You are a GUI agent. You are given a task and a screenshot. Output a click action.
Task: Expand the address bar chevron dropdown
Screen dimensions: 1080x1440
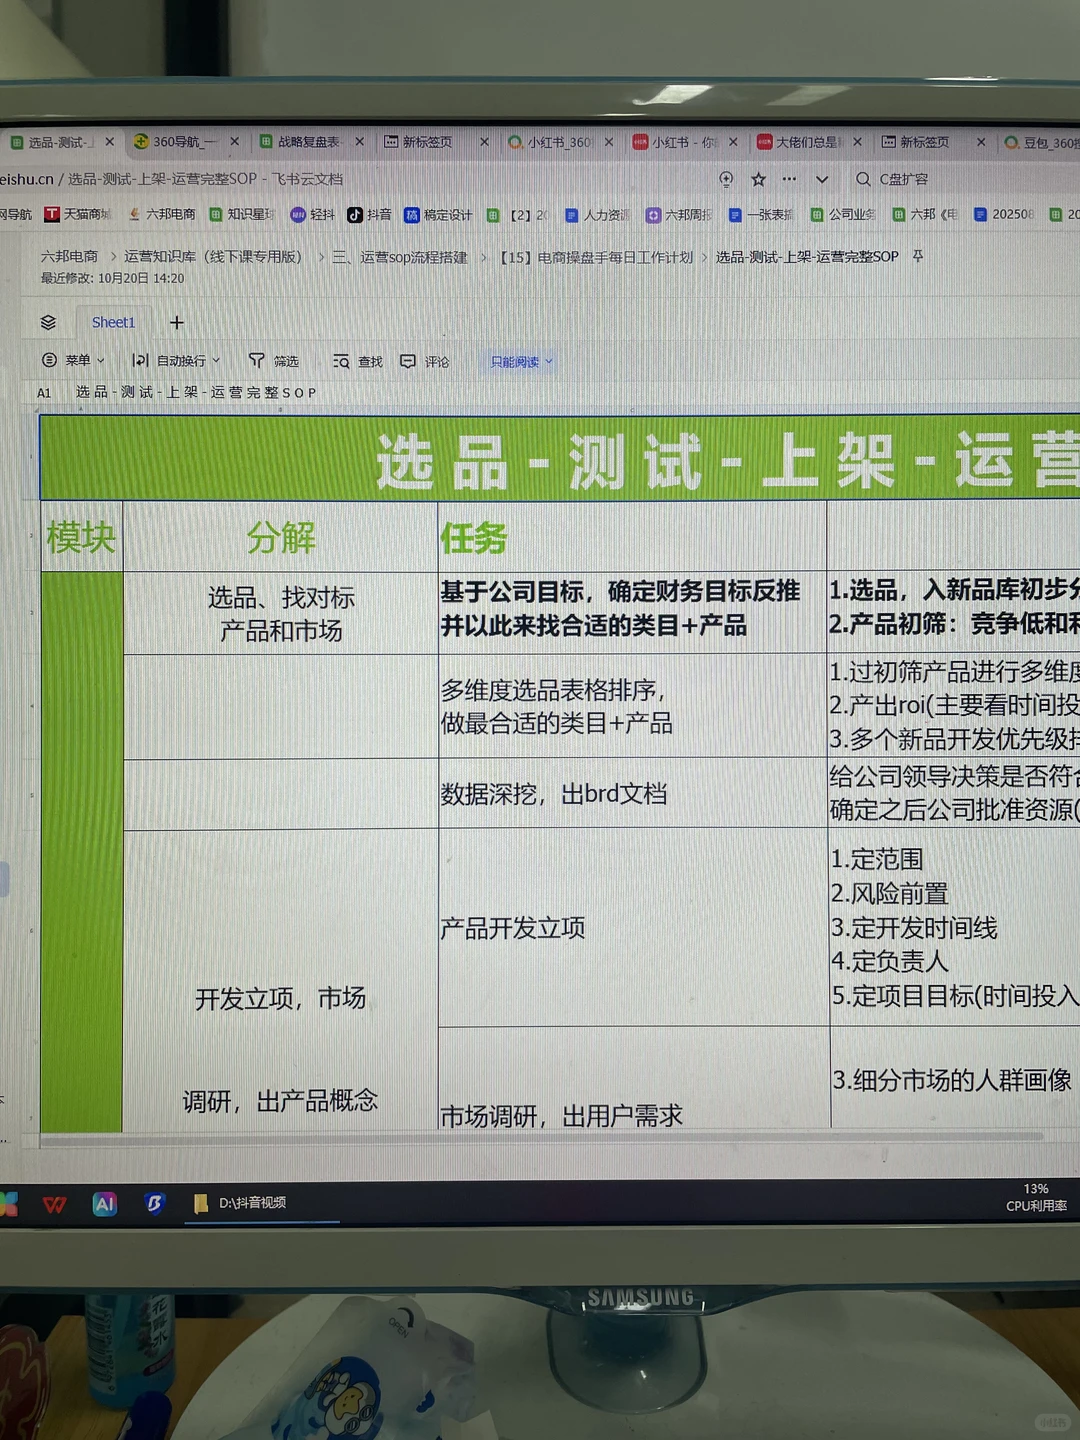pyautogui.click(x=822, y=180)
